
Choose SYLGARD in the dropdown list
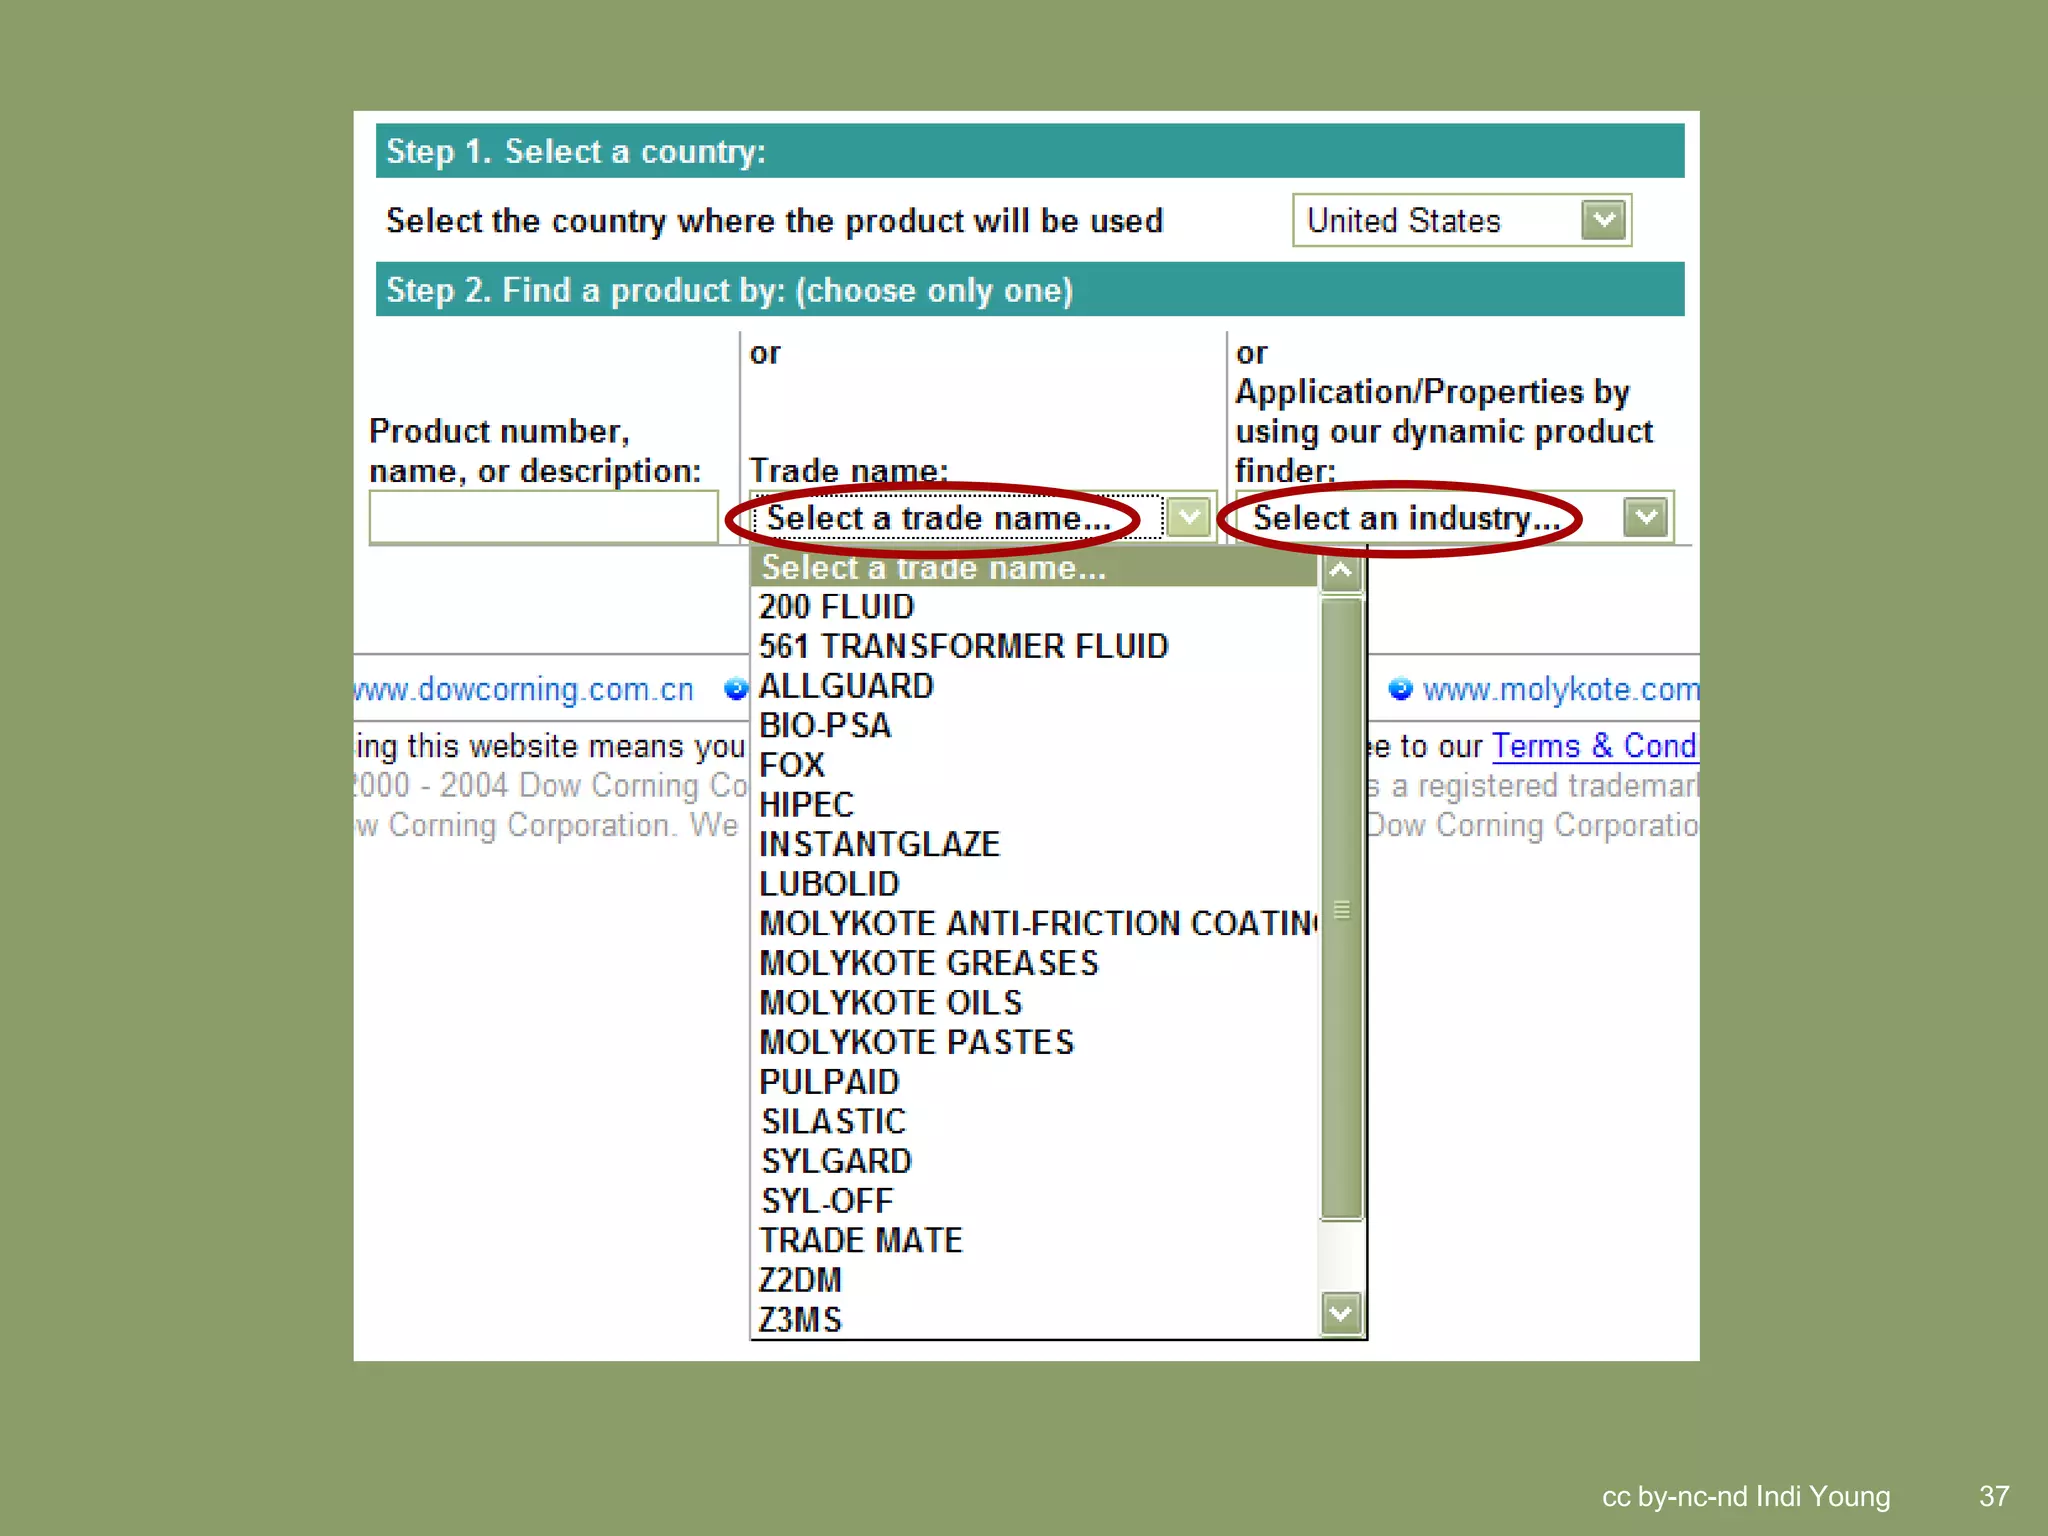[x=836, y=1161]
